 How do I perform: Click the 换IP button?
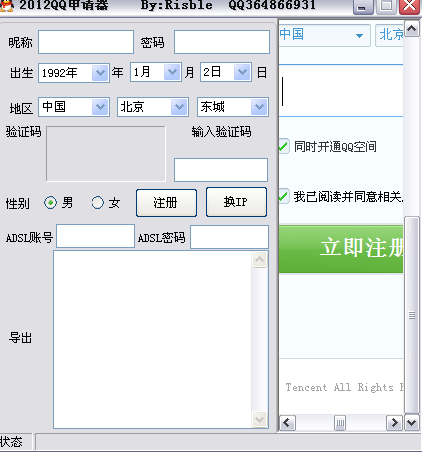click(x=236, y=202)
